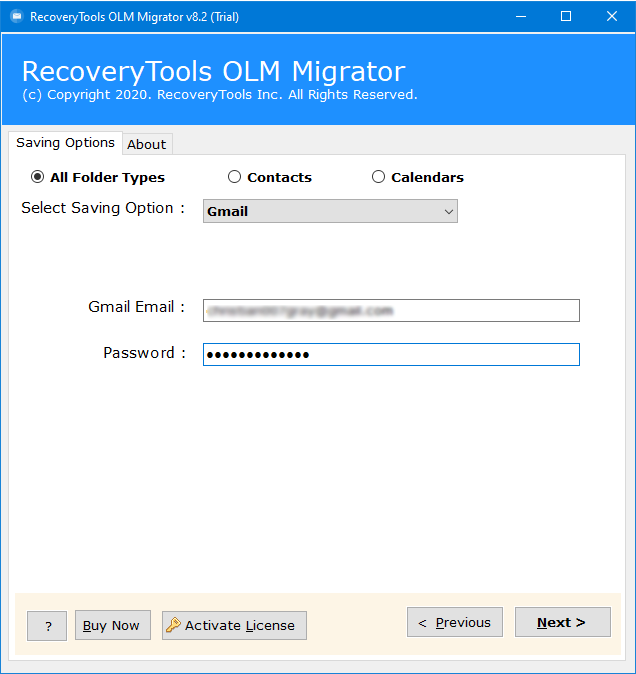636x674 pixels.
Task: Click the 'Password :' label text
Action: [x=144, y=353]
